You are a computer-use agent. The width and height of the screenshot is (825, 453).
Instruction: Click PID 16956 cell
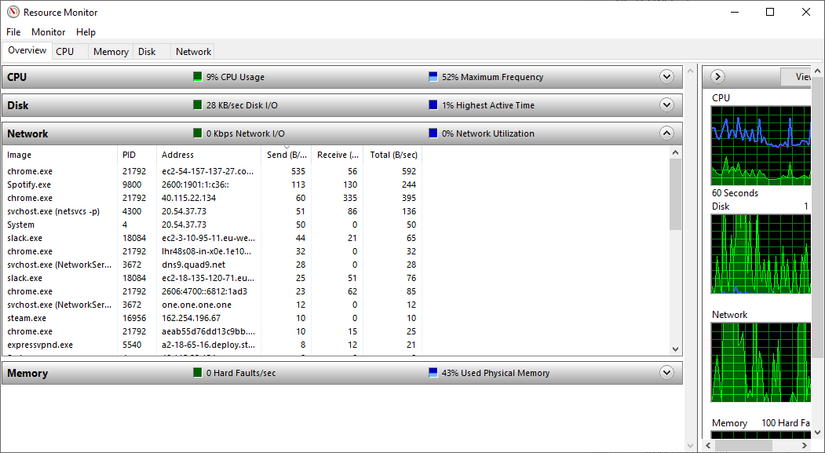(x=134, y=318)
